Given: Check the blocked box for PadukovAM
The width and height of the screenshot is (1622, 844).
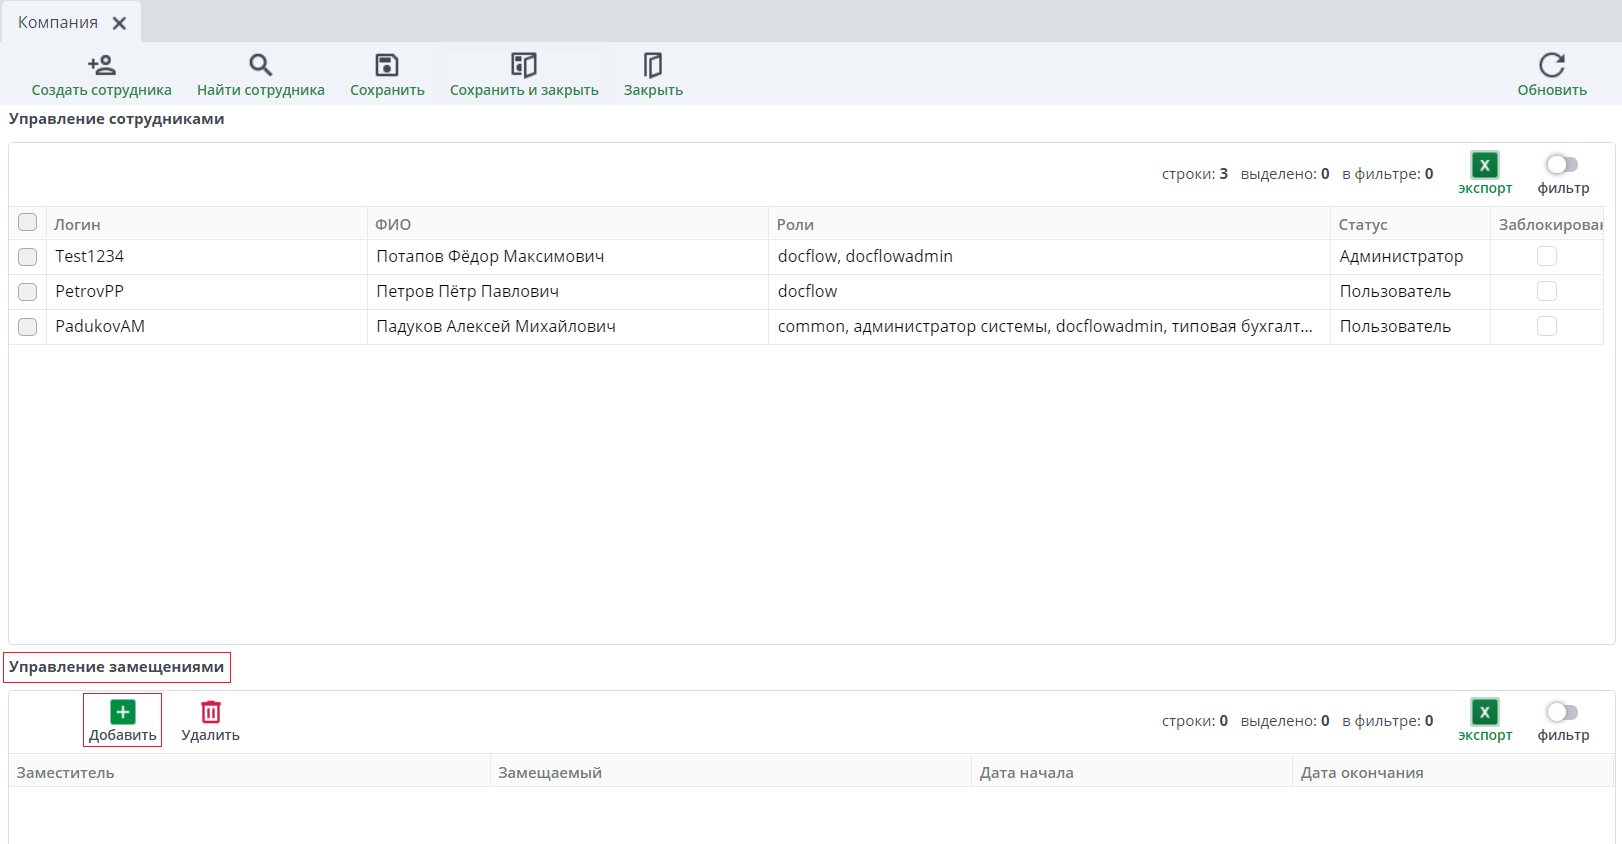Looking at the screenshot, I should [1546, 326].
